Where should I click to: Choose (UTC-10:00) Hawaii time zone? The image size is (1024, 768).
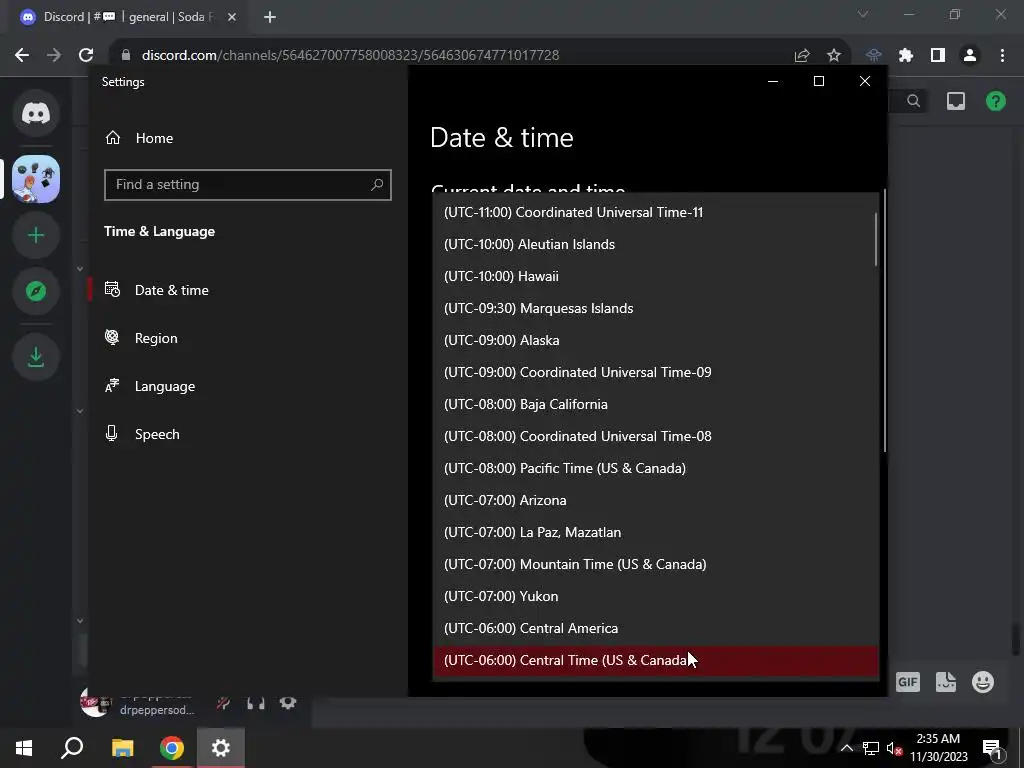coord(656,276)
